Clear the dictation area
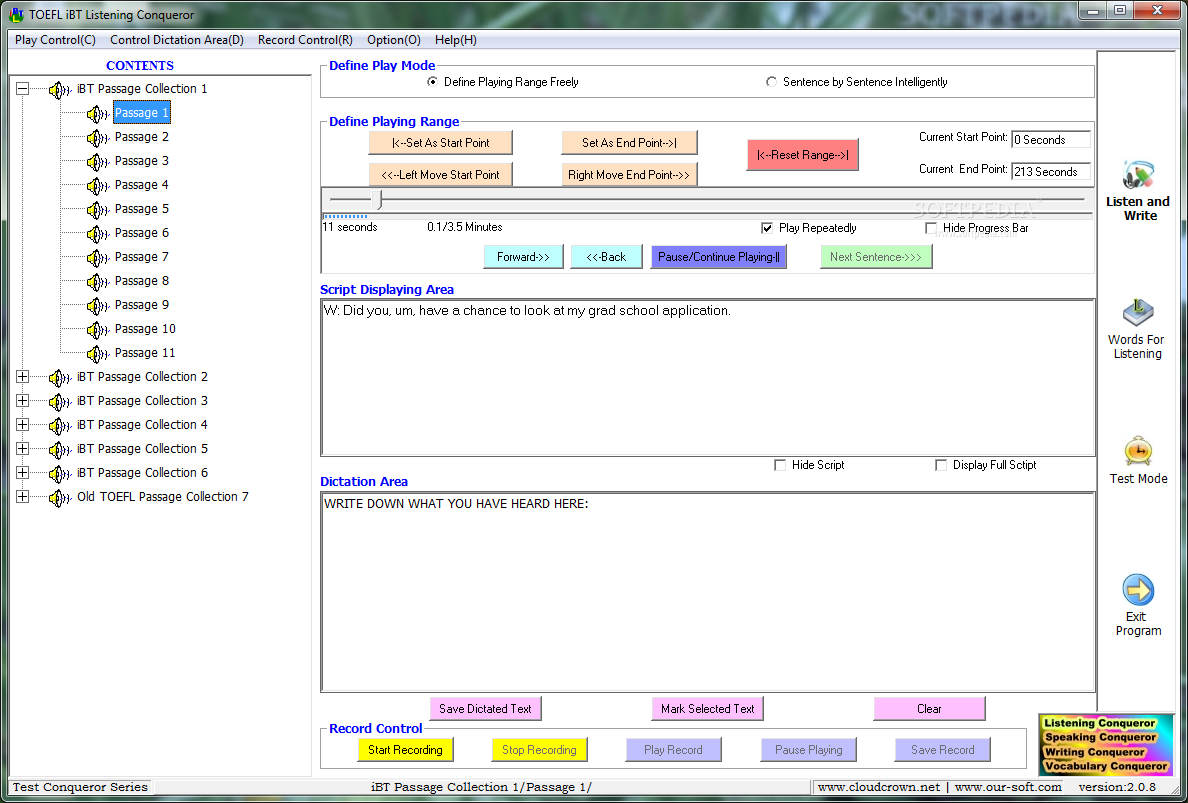This screenshot has height=803, width=1188. pyautogui.click(x=929, y=709)
